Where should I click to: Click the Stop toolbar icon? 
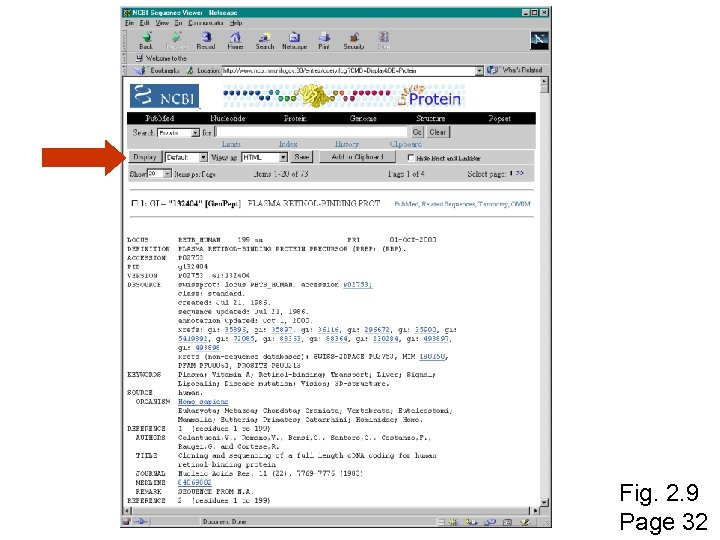384,40
